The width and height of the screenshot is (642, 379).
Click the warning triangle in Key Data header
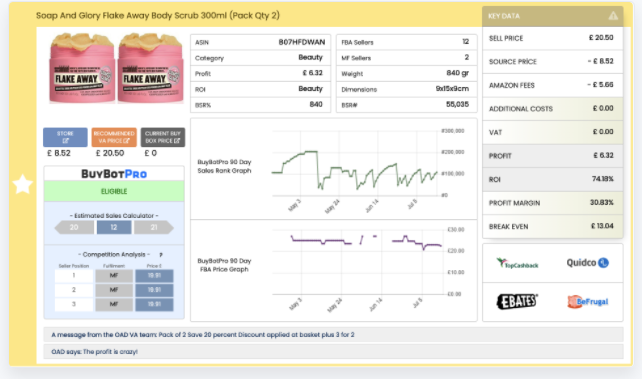[613, 16]
